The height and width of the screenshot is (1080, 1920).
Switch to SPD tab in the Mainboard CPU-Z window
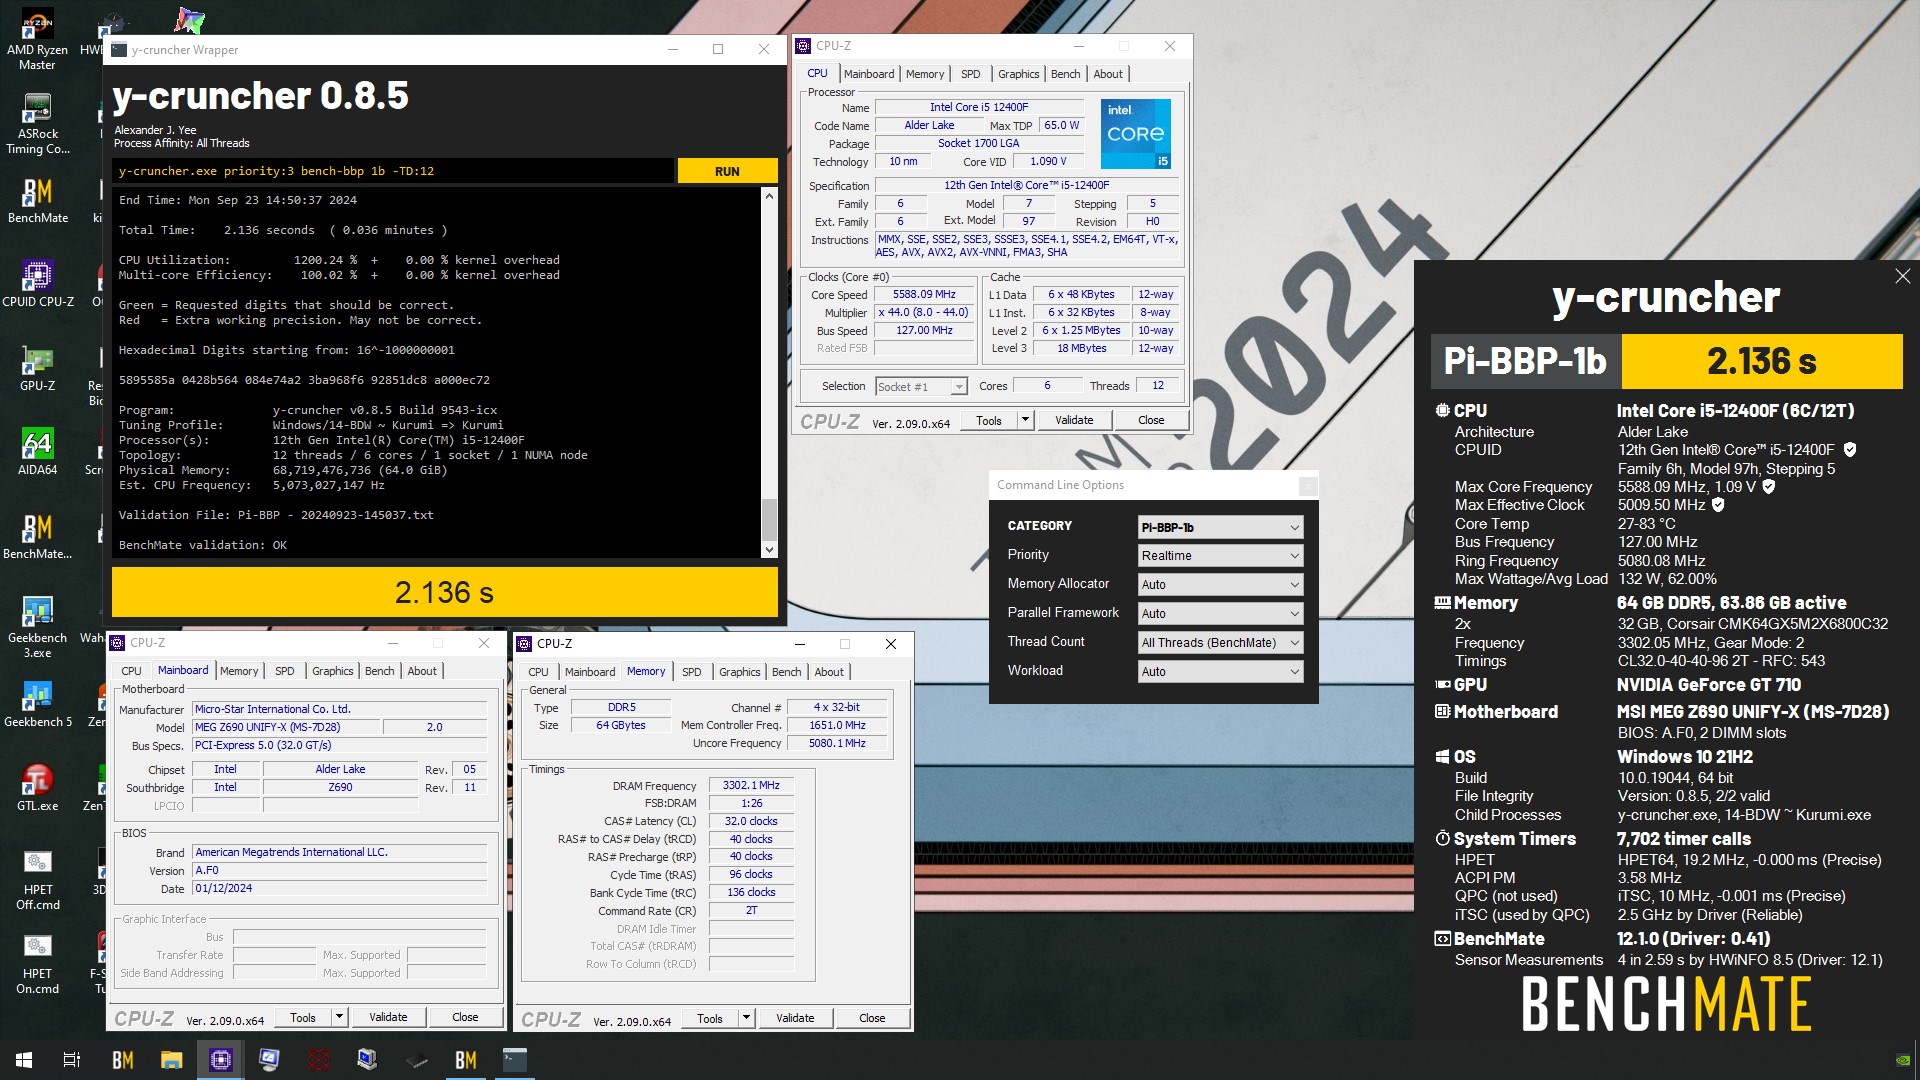tap(284, 671)
